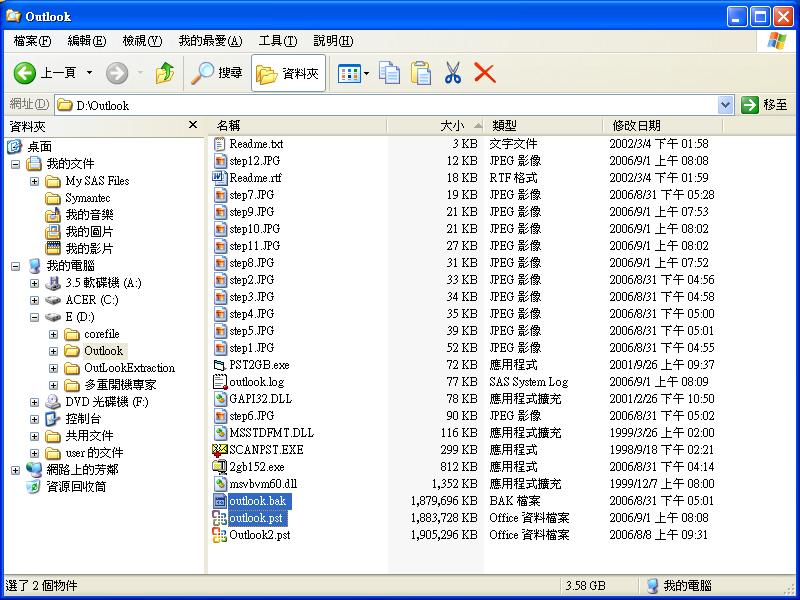Open the Back button history dropdown arrow
800x600 pixels.
point(89,73)
